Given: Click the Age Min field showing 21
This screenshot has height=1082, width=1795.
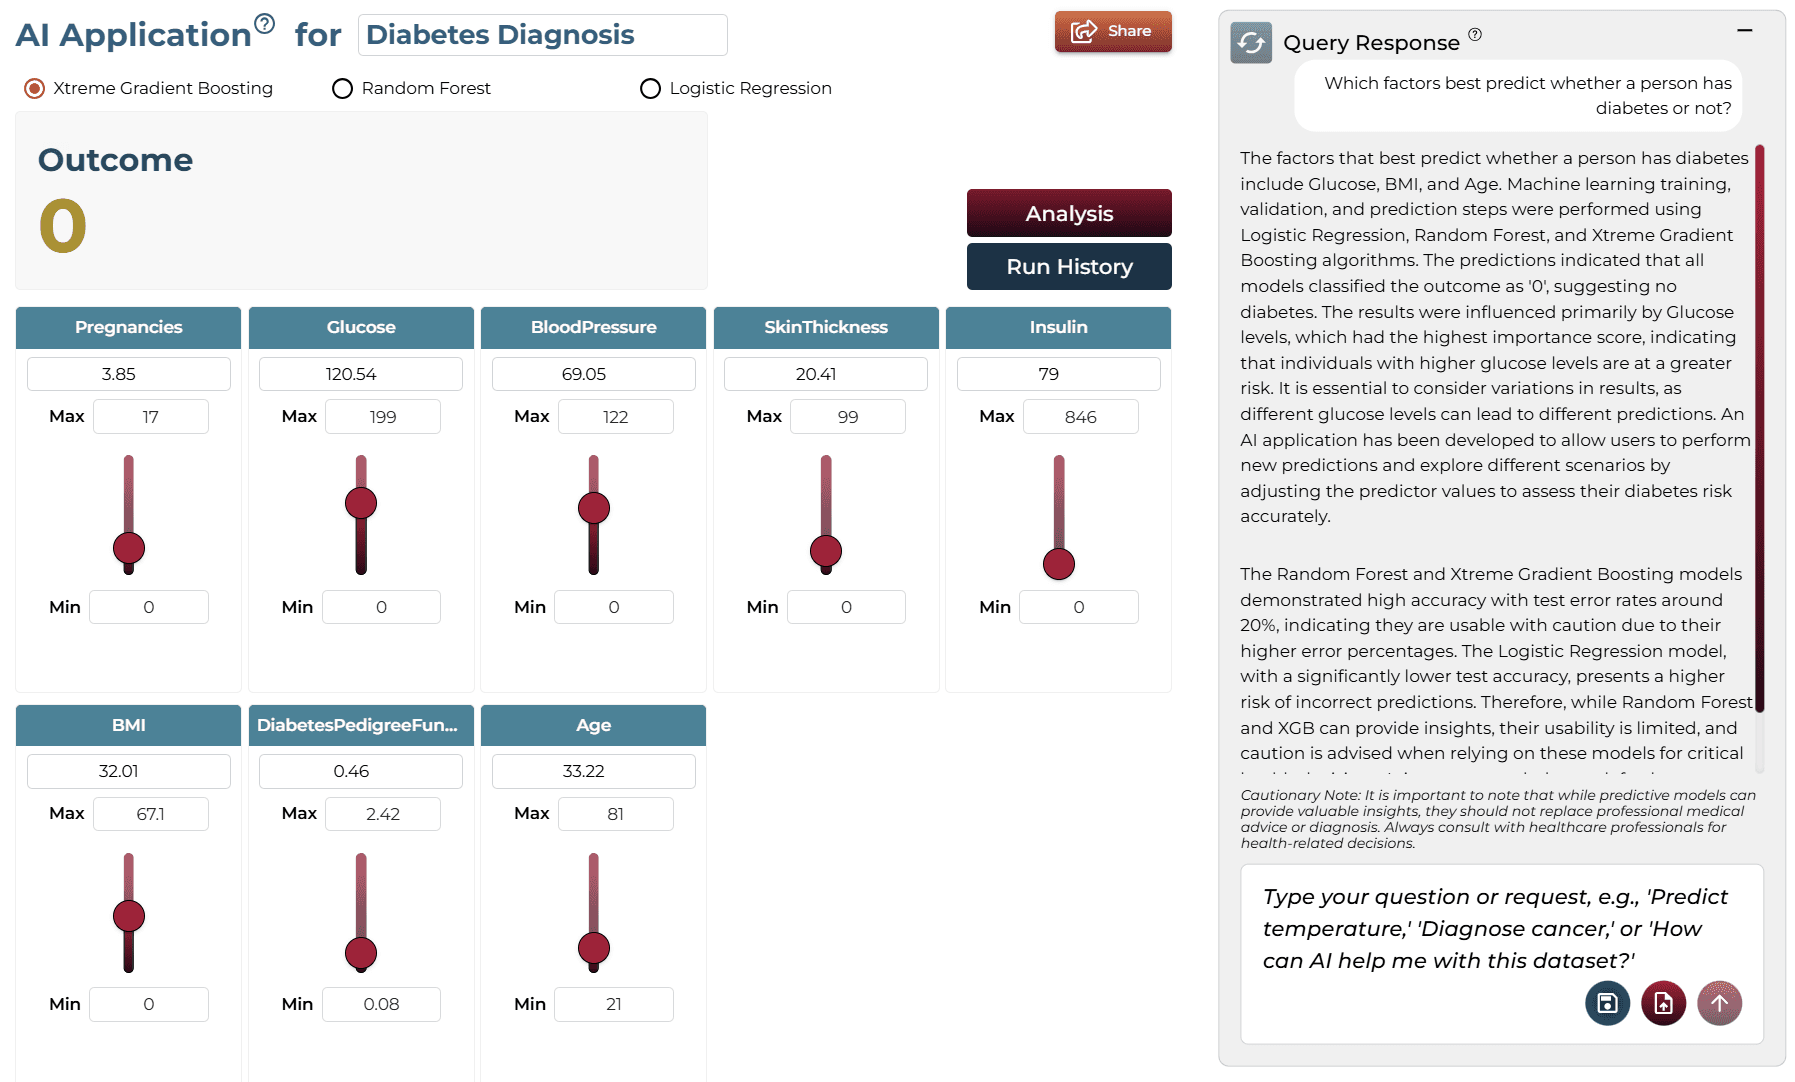Looking at the screenshot, I should [x=614, y=1004].
